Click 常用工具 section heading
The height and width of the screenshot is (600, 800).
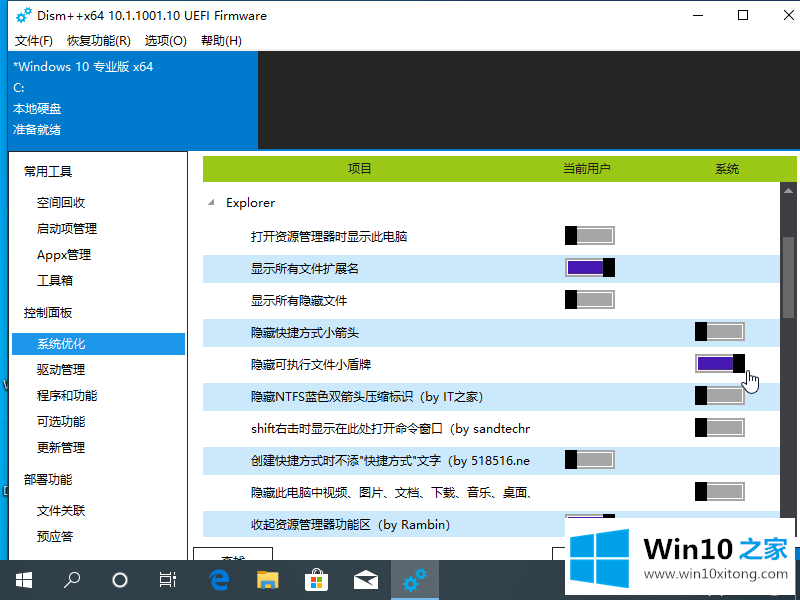[48, 171]
